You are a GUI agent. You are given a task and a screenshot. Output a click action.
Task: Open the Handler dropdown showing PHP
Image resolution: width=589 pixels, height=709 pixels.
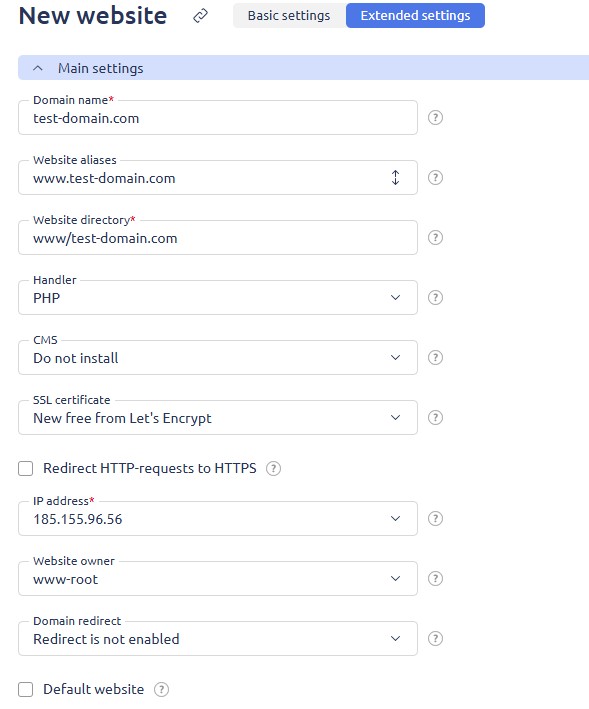coord(217,298)
